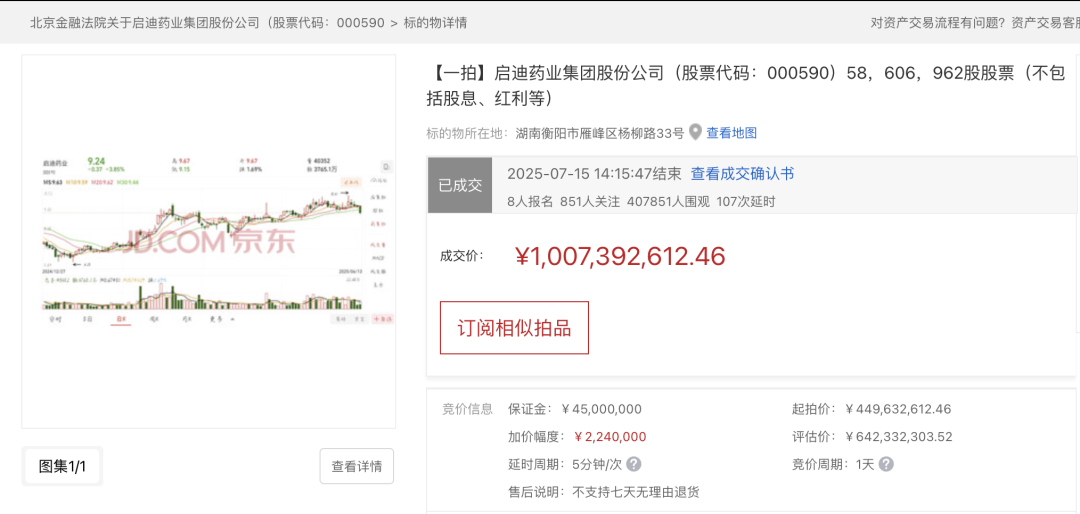Click the 评估价 appraisal value
1080x514 pixels.
(x=898, y=437)
